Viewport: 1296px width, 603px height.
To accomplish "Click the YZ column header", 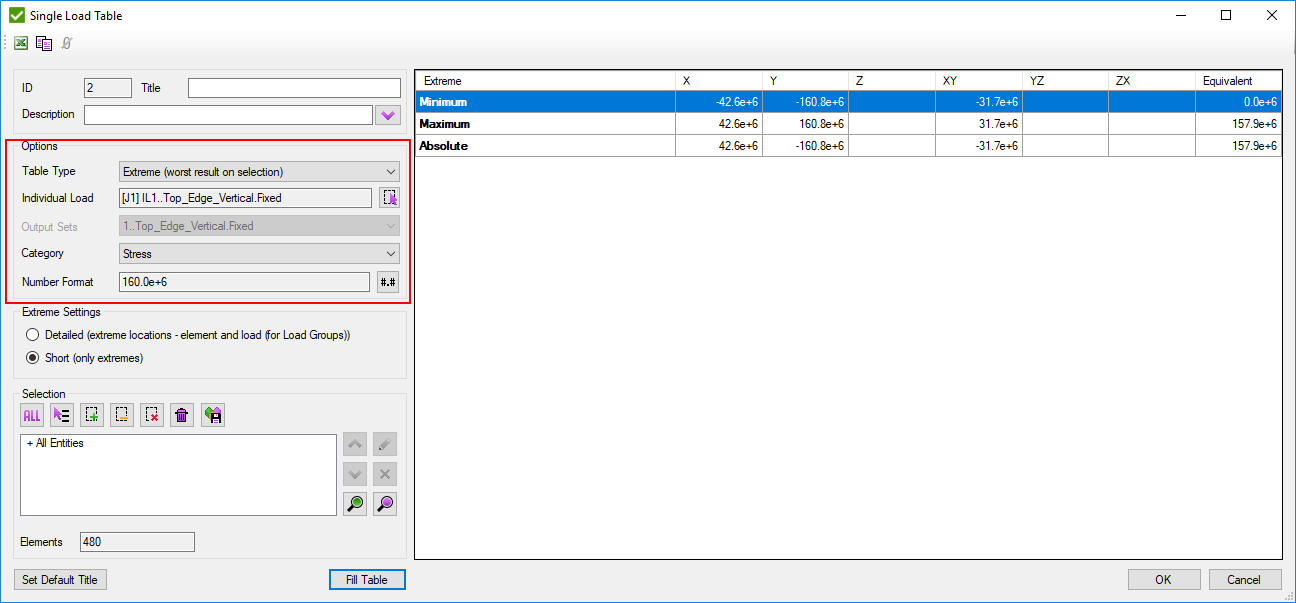I will point(1065,81).
